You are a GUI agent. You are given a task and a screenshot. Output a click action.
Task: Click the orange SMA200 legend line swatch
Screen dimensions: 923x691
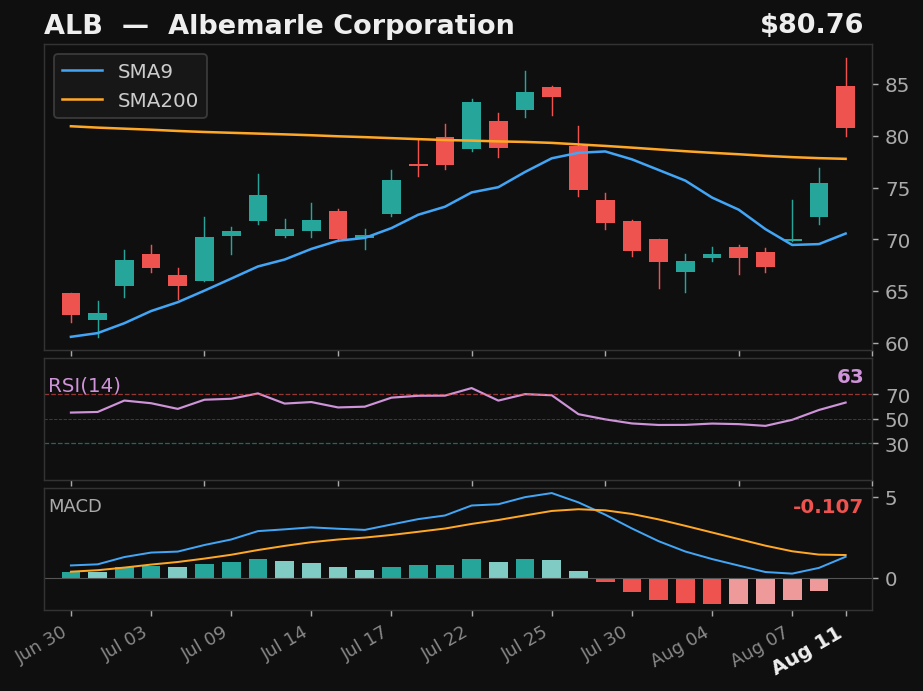click(x=82, y=100)
